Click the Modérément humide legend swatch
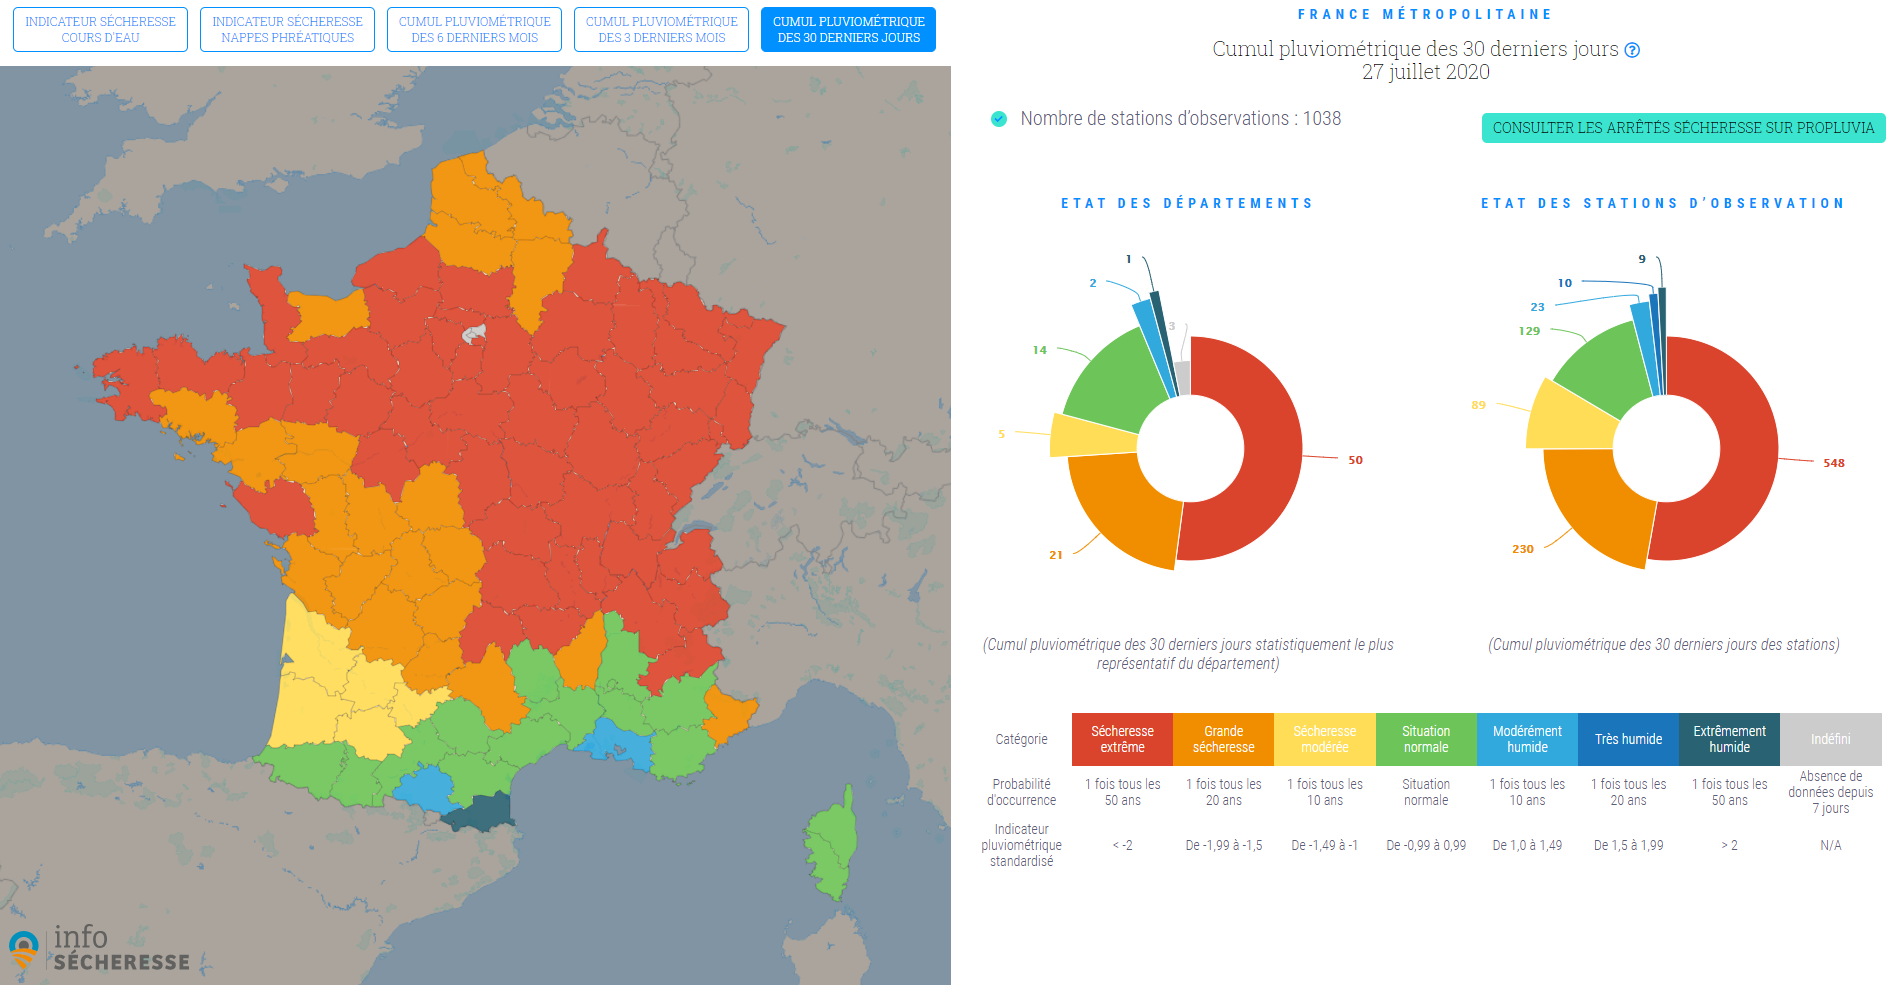Screen dimensions: 1895x985 tap(1527, 739)
